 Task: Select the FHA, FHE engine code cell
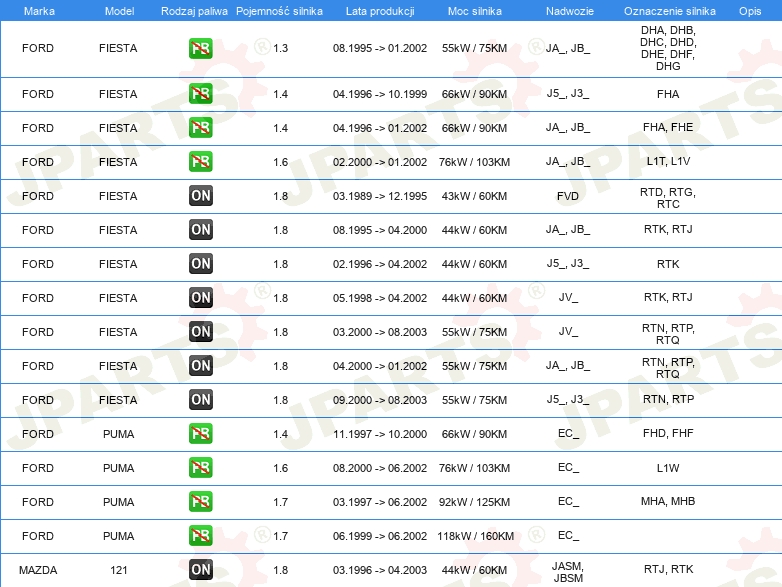668,127
